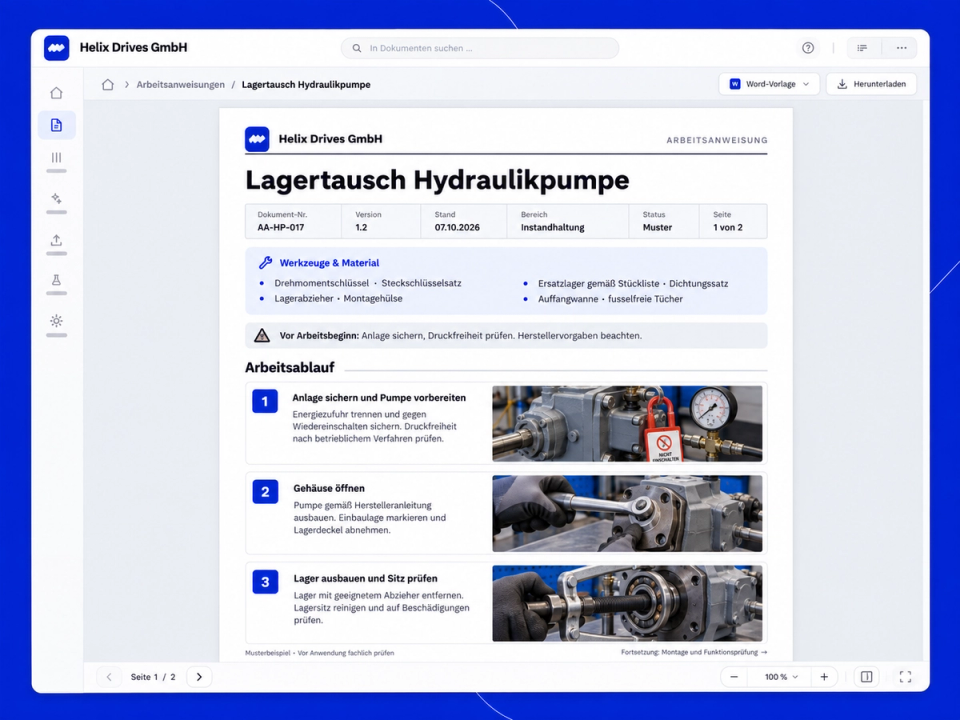
Task: Open the upload sidebar icon
Action: (x=56, y=239)
